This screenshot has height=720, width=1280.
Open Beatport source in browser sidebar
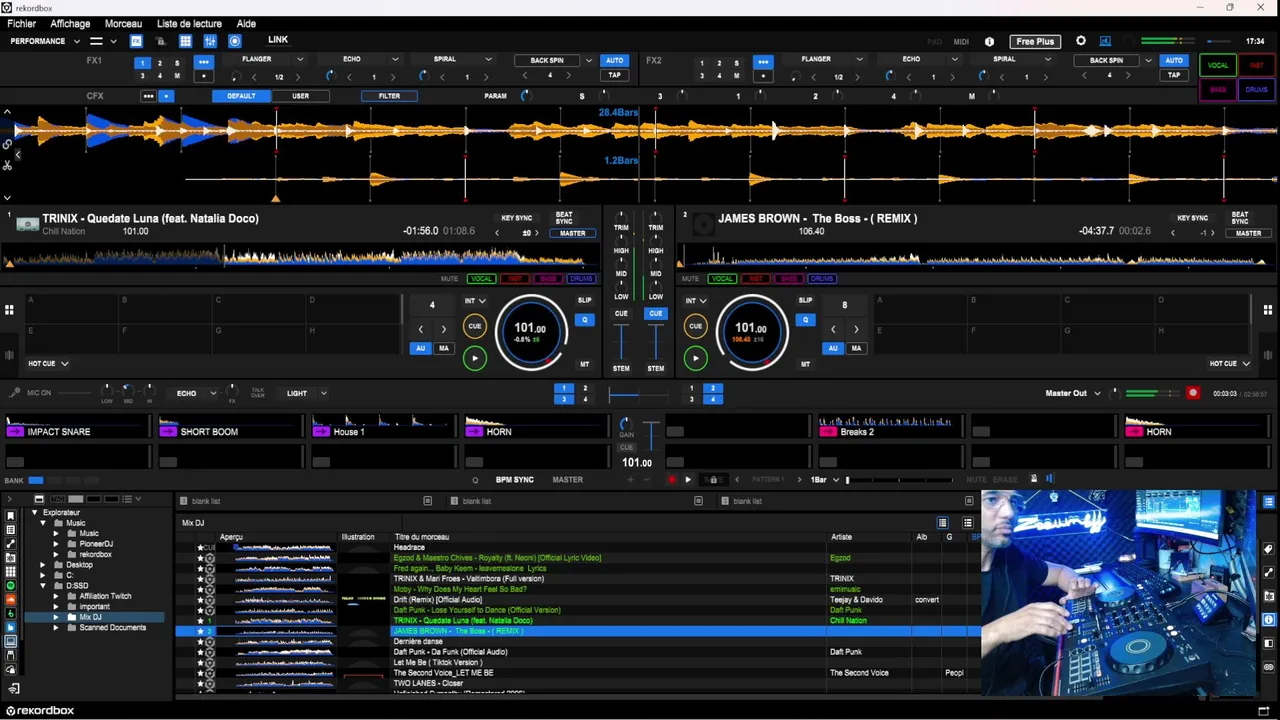[11, 613]
